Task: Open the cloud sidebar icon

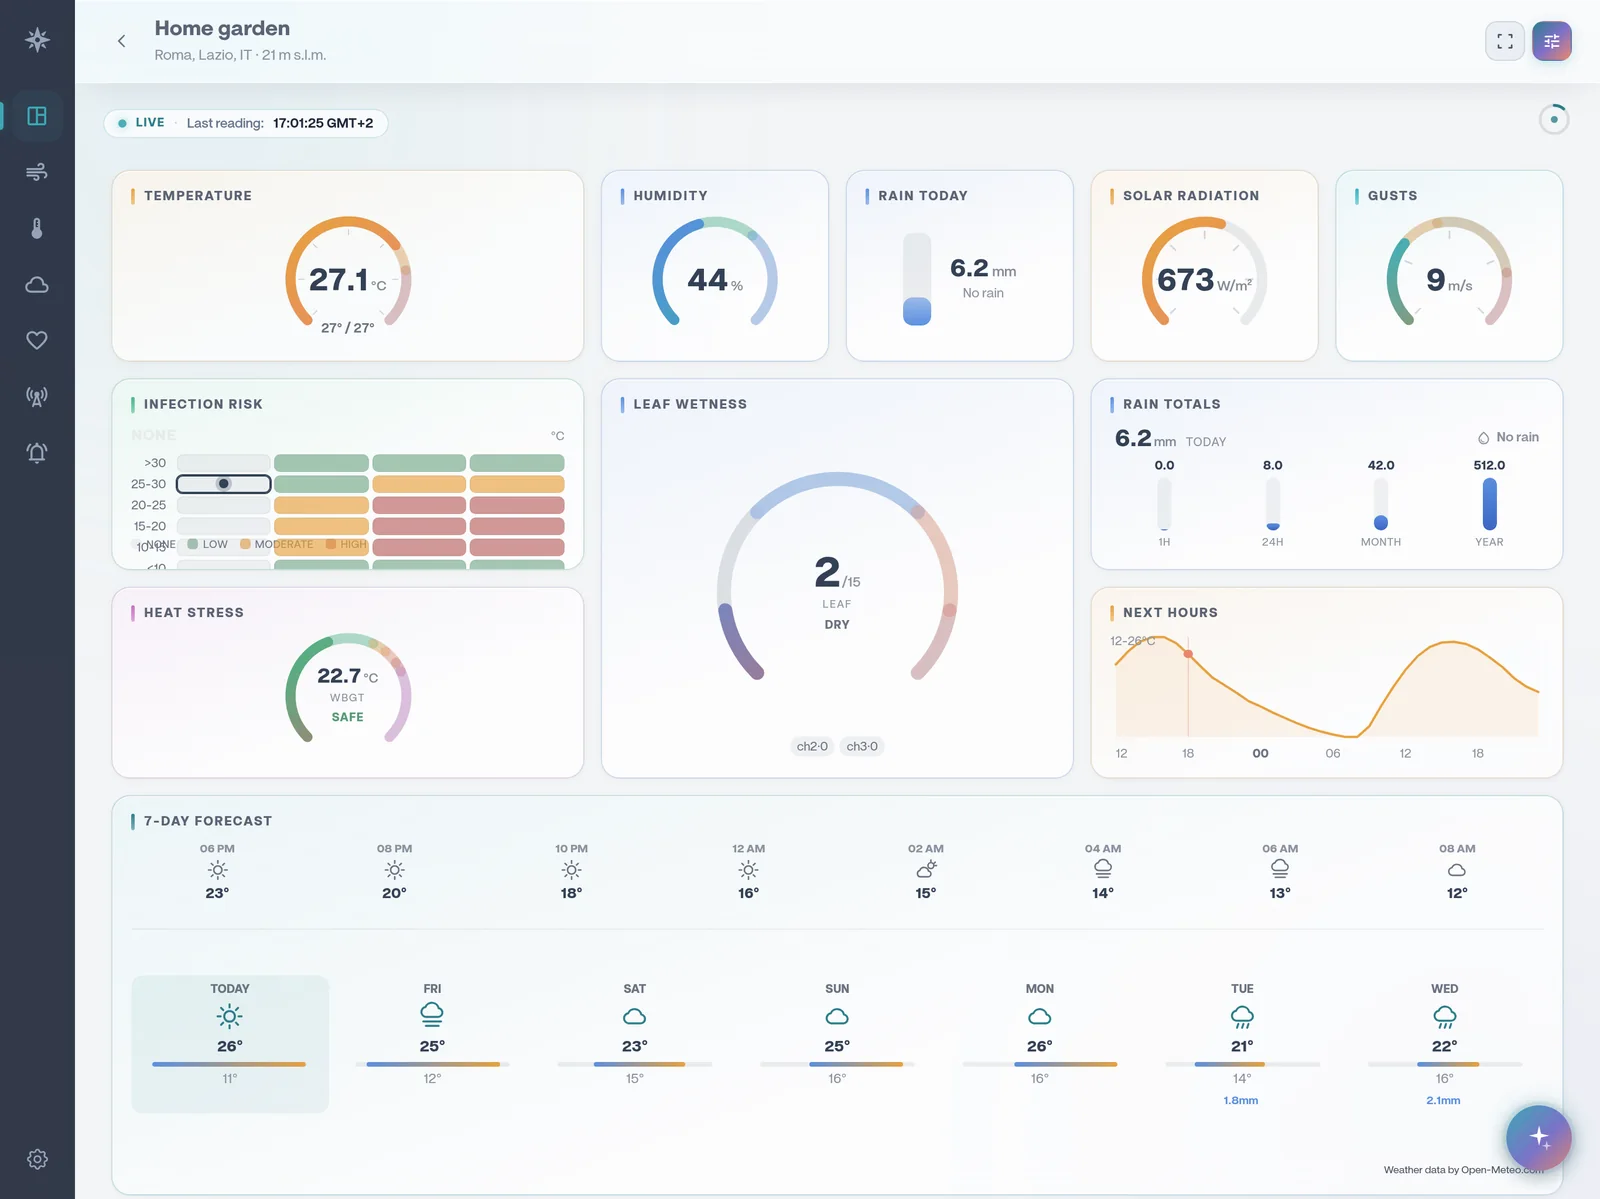Action: (x=37, y=285)
